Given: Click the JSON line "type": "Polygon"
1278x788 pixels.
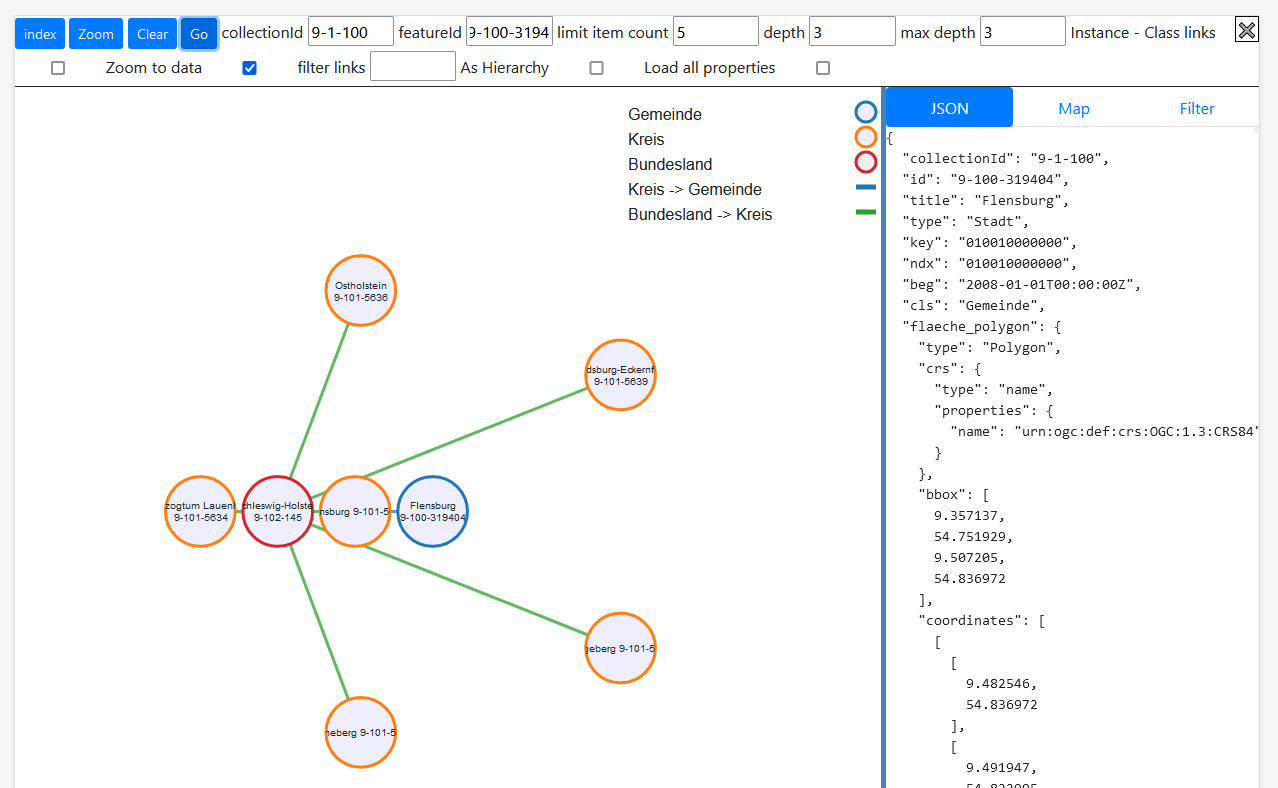Looking at the screenshot, I should pyautogui.click(x=990, y=347).
